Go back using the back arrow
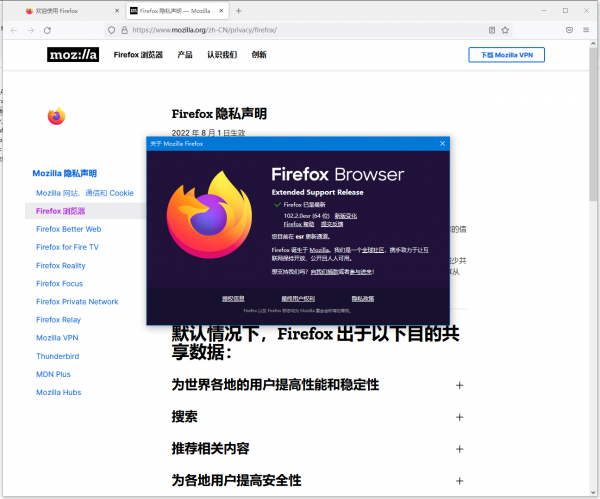This screenshot has width=600, height=499. coord(14,30)
